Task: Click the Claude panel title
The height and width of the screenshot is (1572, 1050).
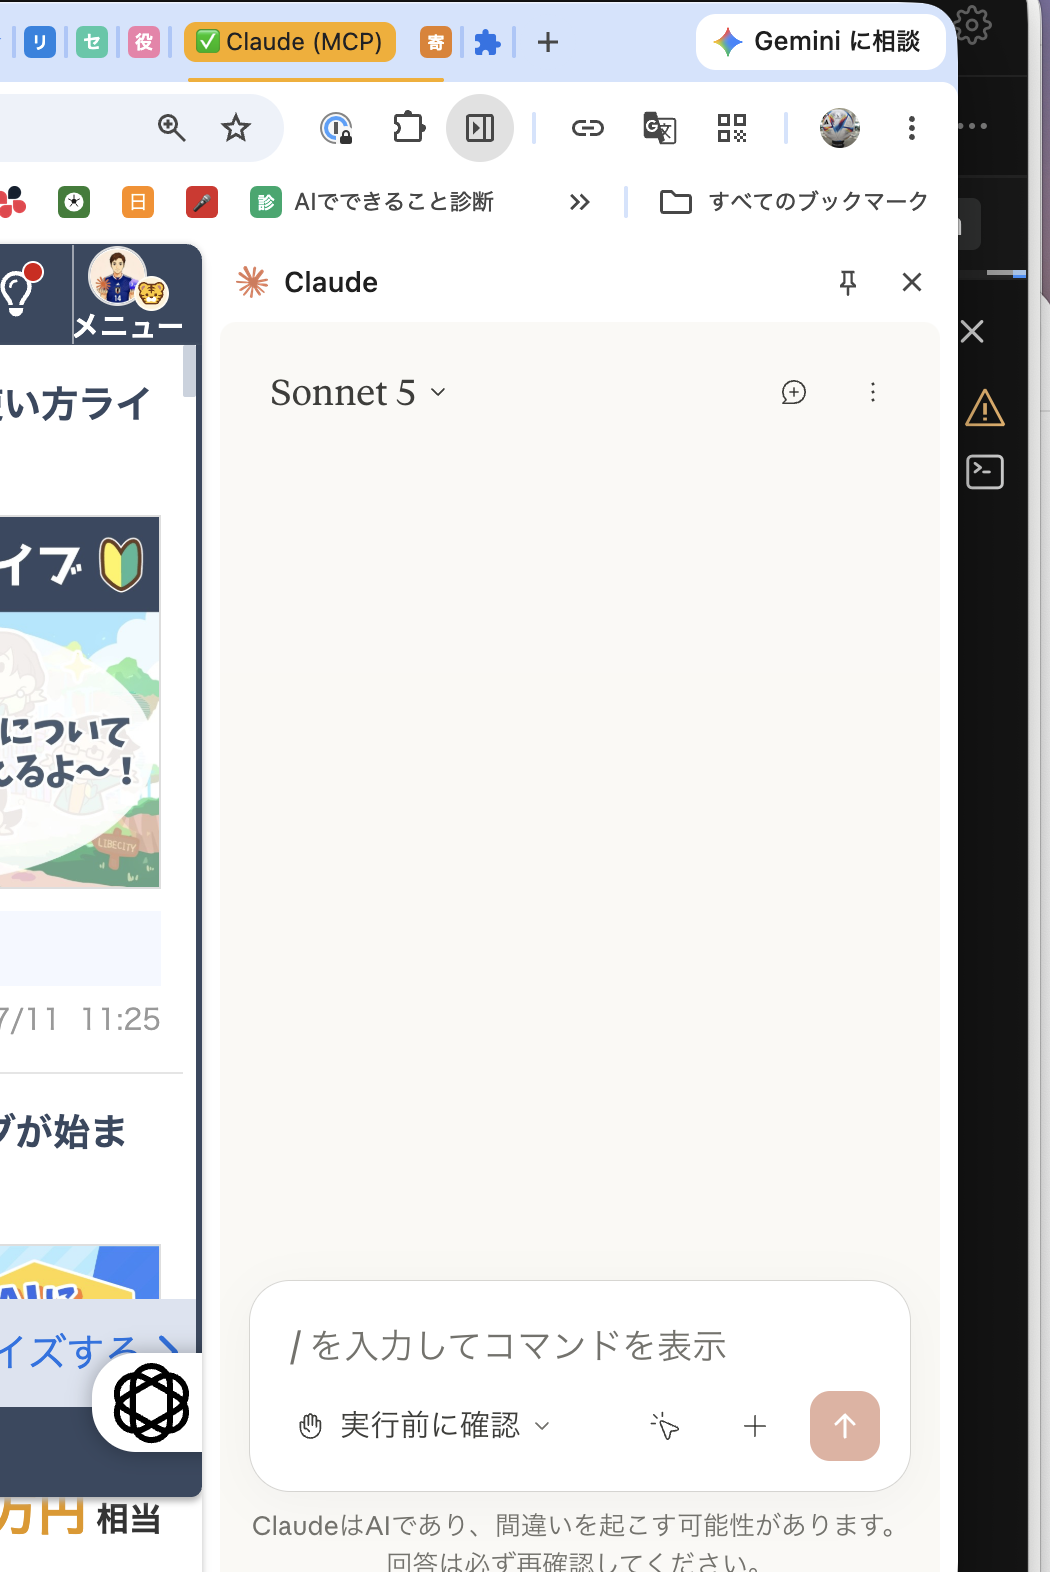Action: pyautogui.click(x=331, y=282)
